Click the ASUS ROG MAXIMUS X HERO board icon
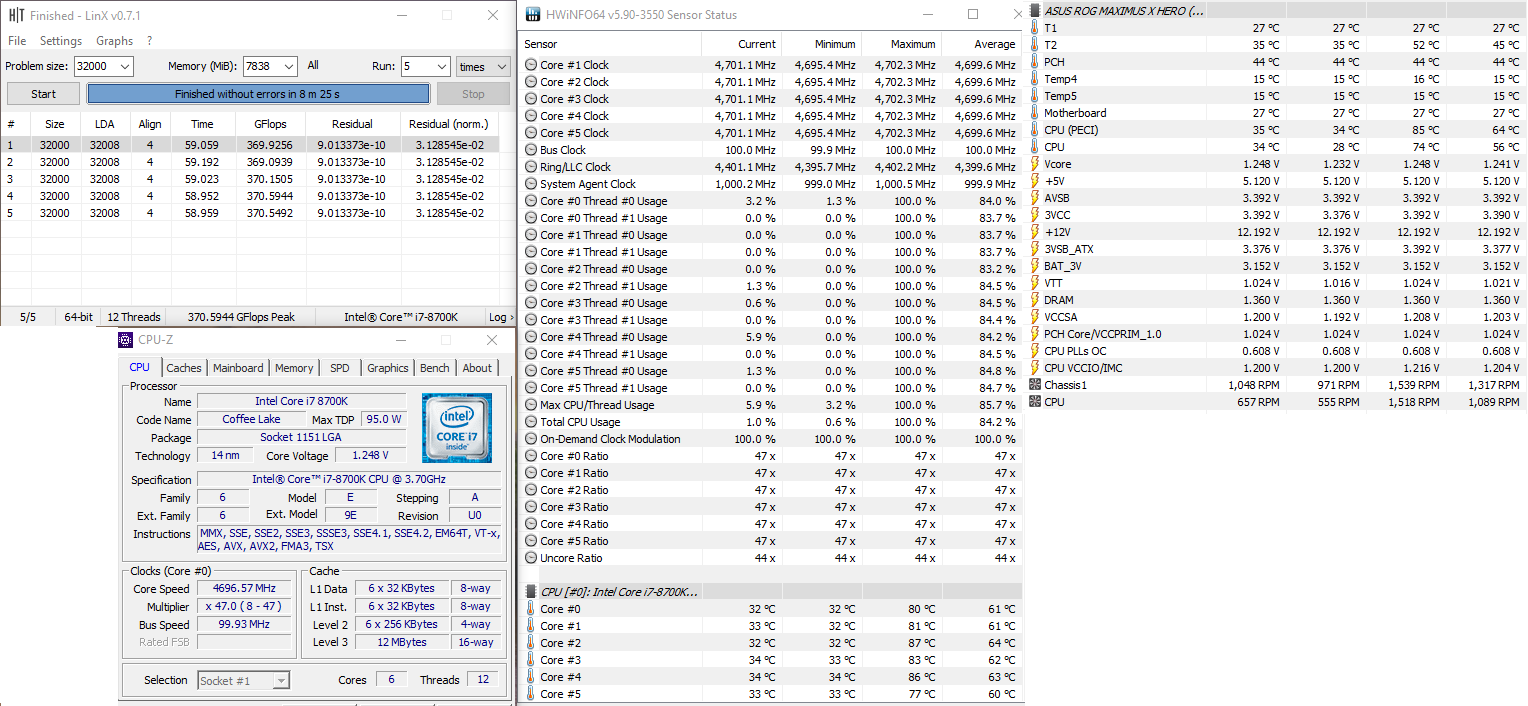The height and width of the screenshot is (706, 1528). tap(1035, 10)
